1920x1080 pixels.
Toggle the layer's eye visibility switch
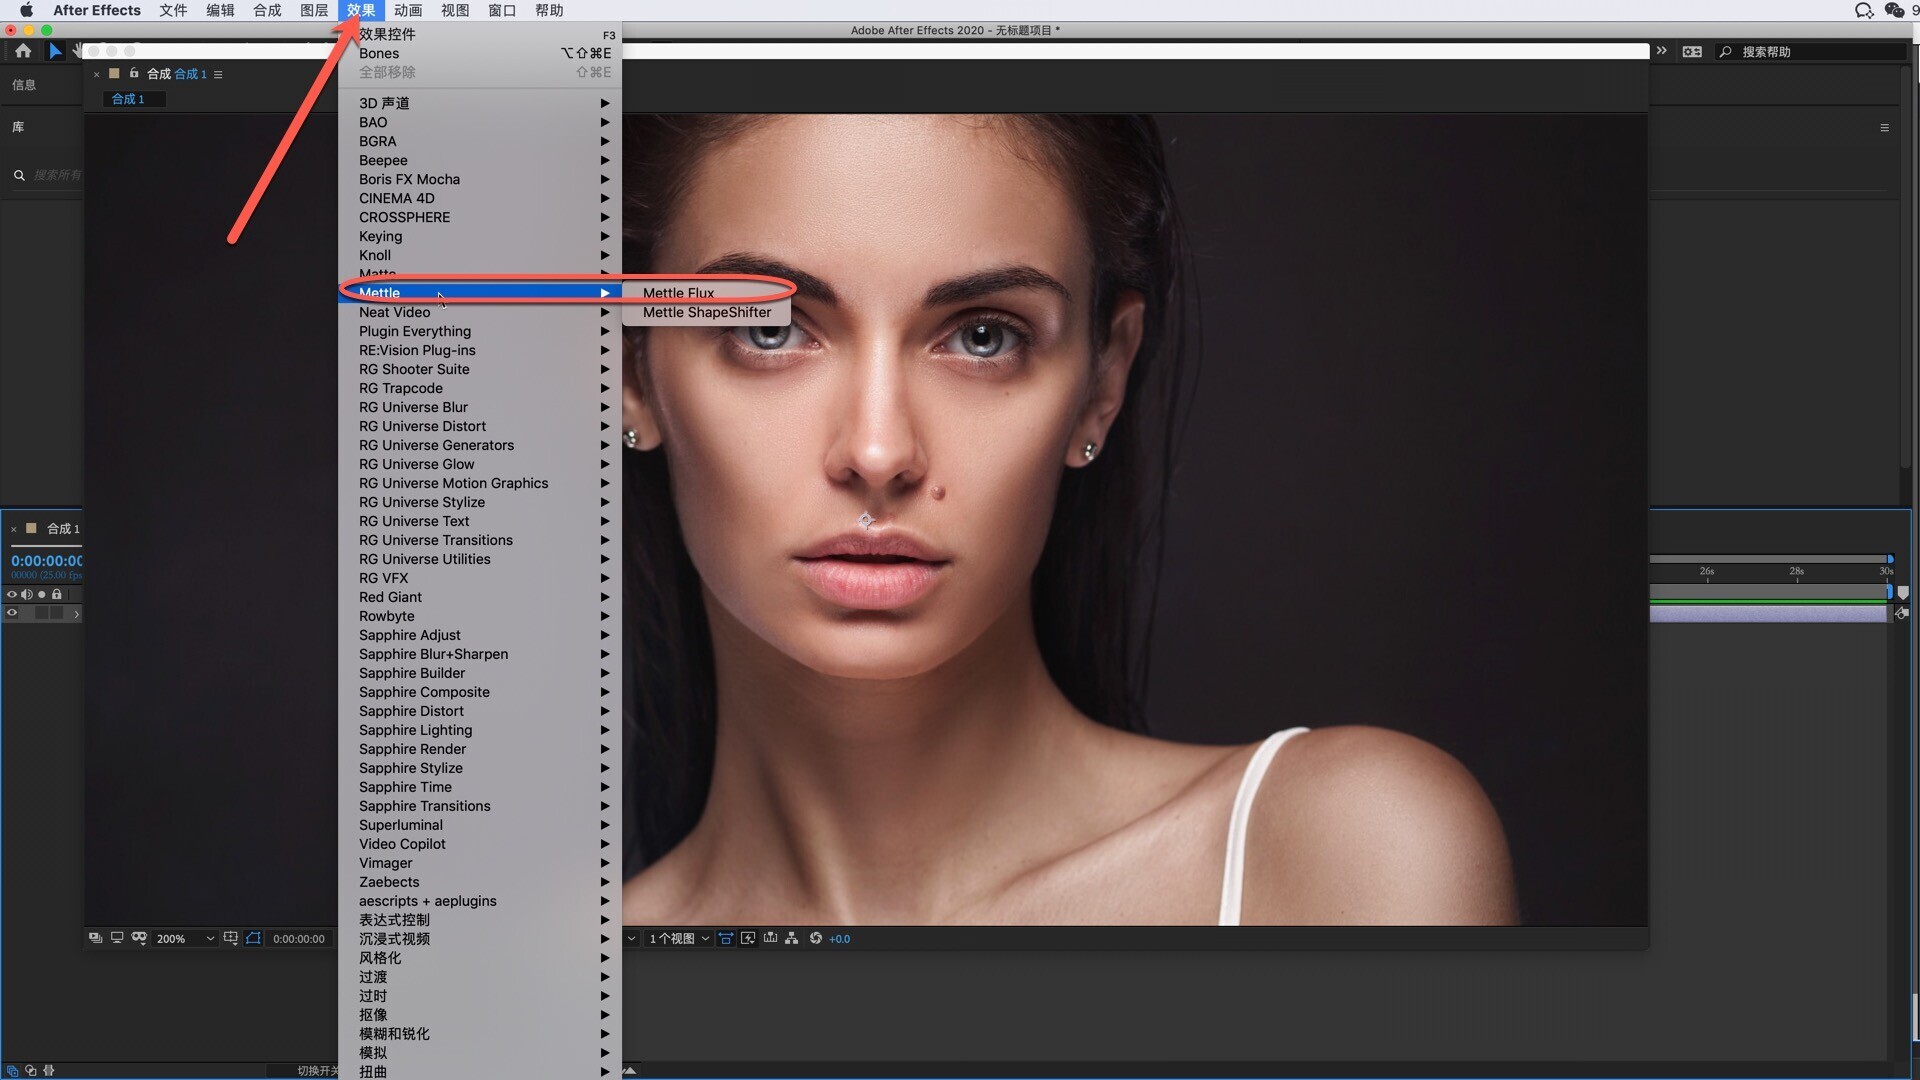pyautogui.click(x=12, y=613)
